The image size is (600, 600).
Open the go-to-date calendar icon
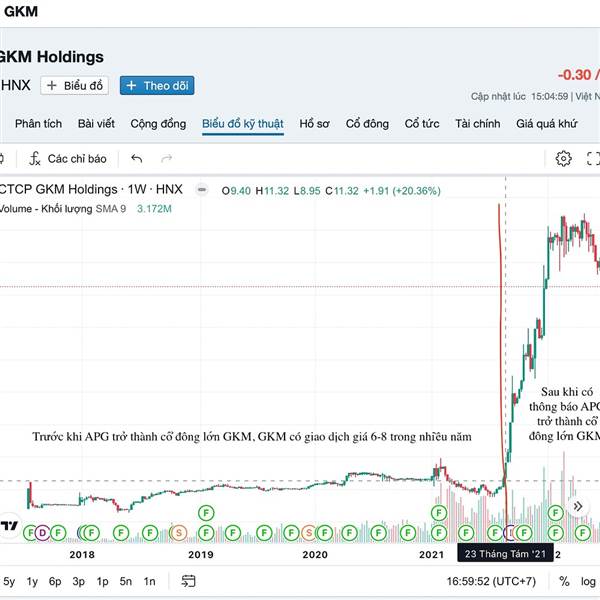pos(188,581)
